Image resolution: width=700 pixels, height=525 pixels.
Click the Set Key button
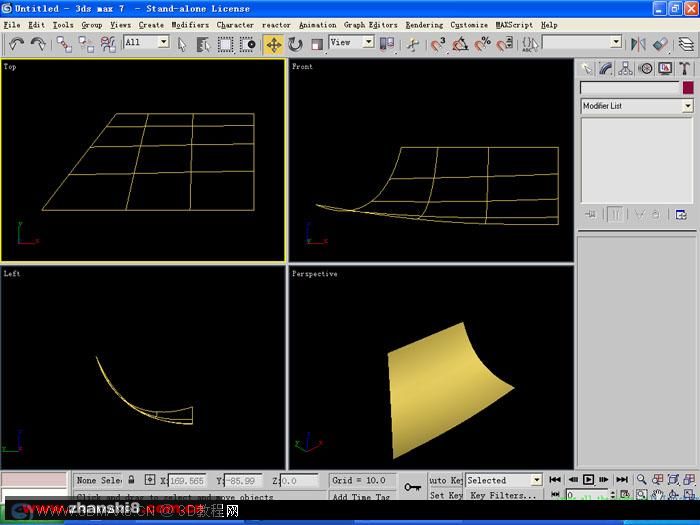pyautogui.click(x=446, y=495)
